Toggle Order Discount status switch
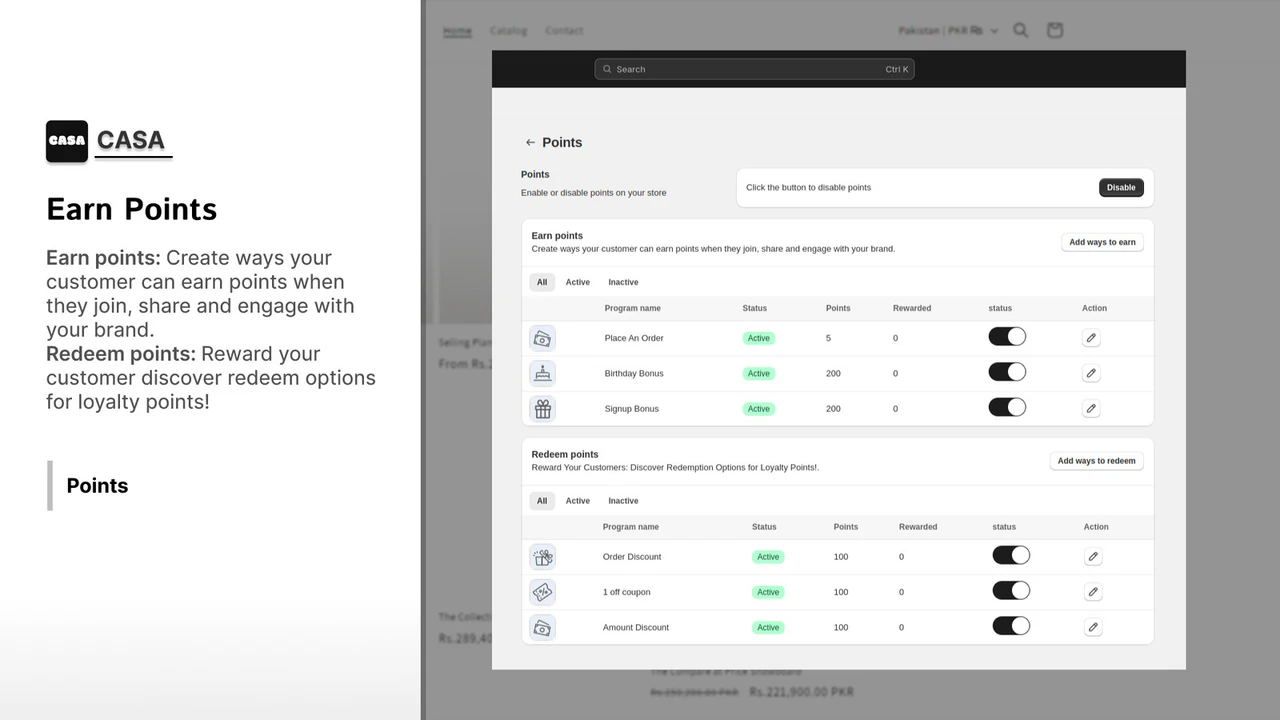Screen dimensions: 1280x720 (1011, 555)
